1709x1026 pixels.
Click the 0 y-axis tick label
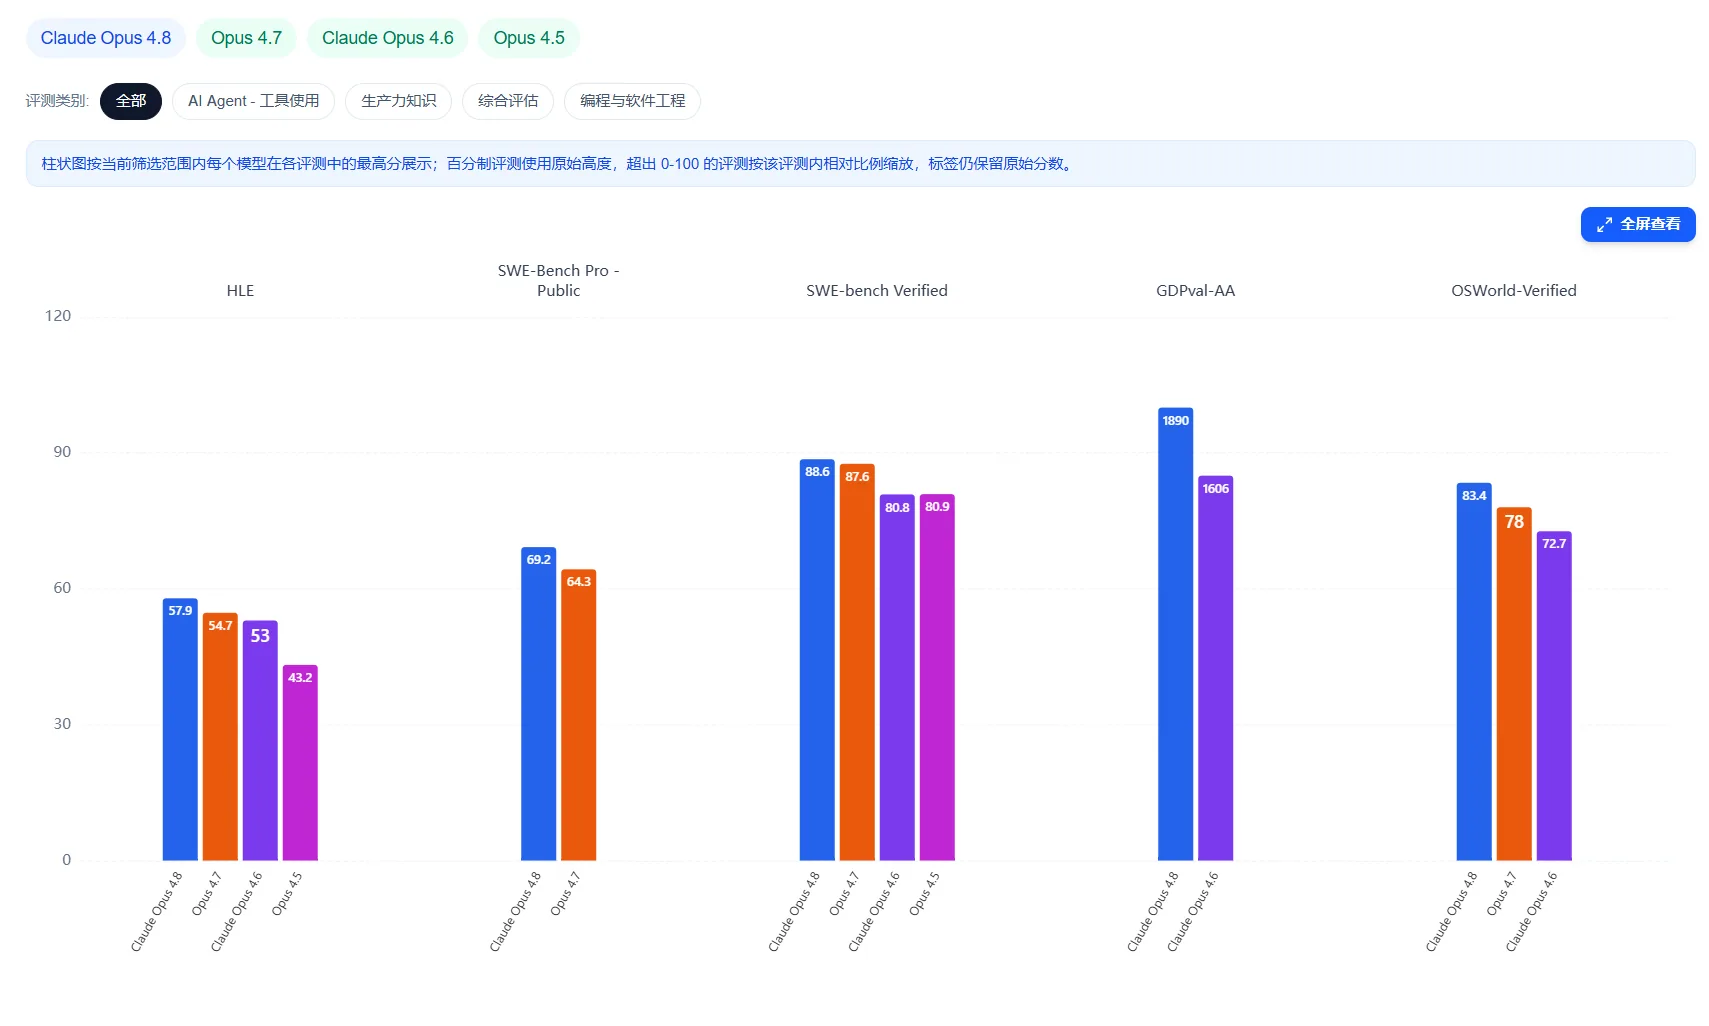67,860
